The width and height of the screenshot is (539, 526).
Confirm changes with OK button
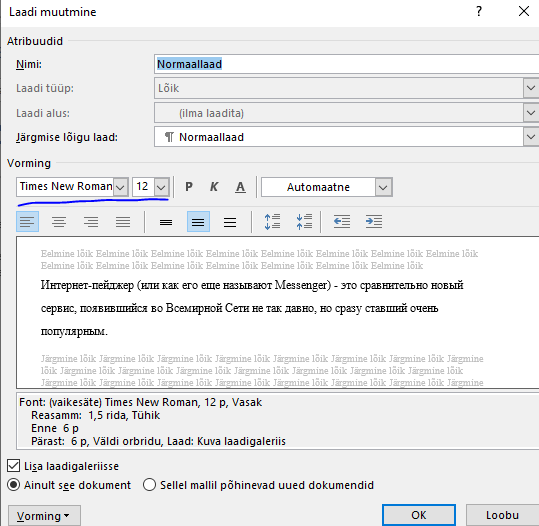click(x=419, y=515)
